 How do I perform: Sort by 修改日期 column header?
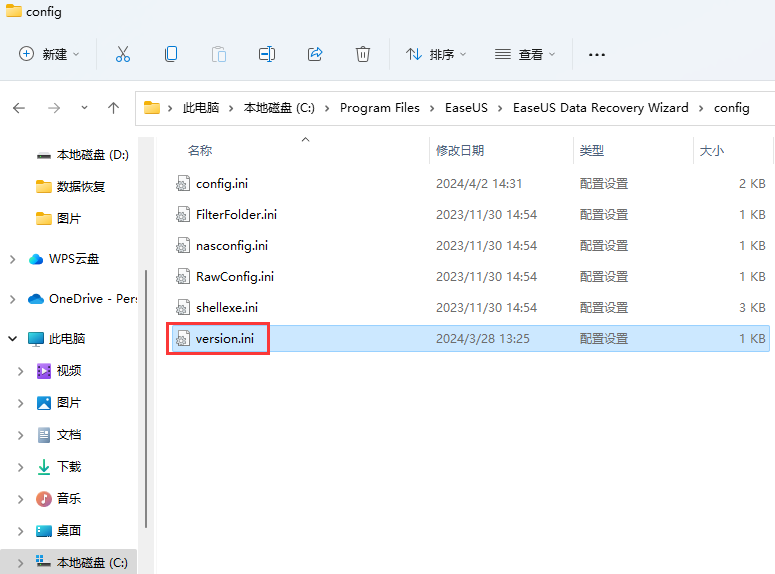coord(460,150)
